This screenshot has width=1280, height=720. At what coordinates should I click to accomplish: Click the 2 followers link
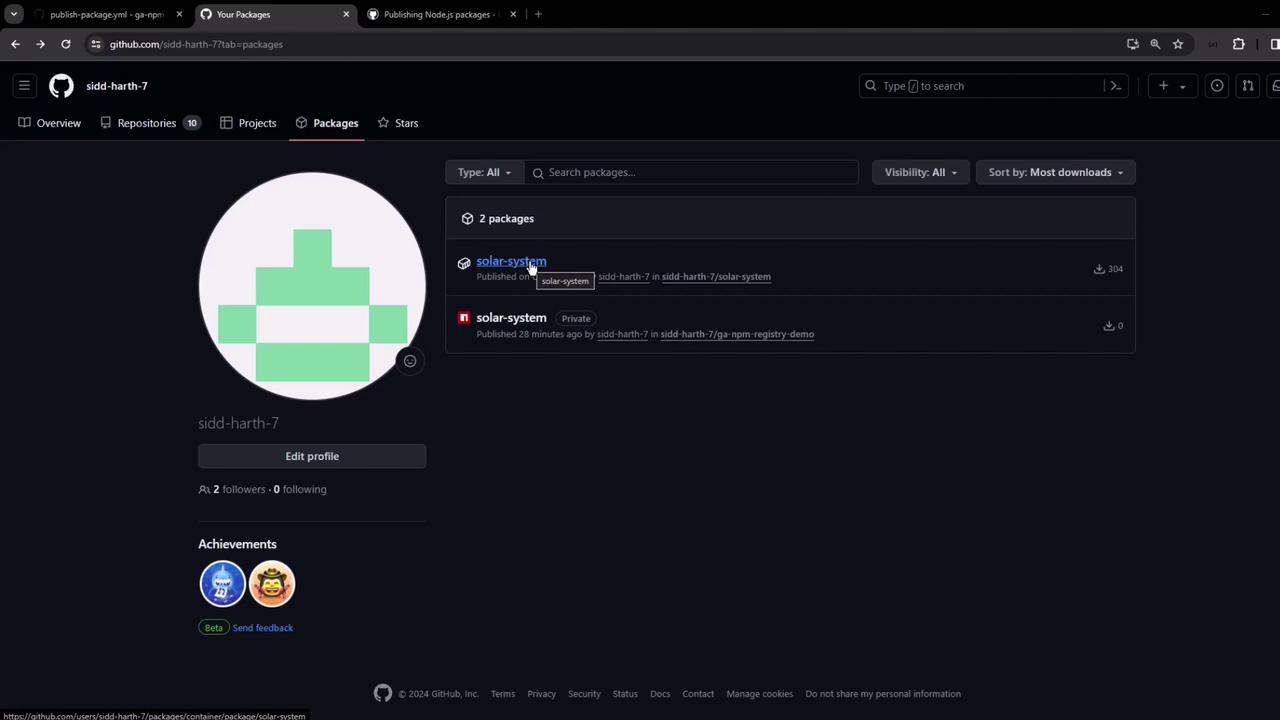[x=239, y=489]
